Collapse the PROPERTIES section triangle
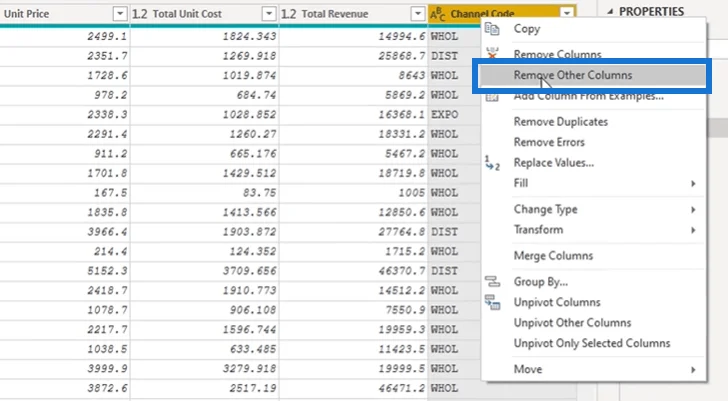The height and width of the screenshot is (401, 728). click(610, 12)
